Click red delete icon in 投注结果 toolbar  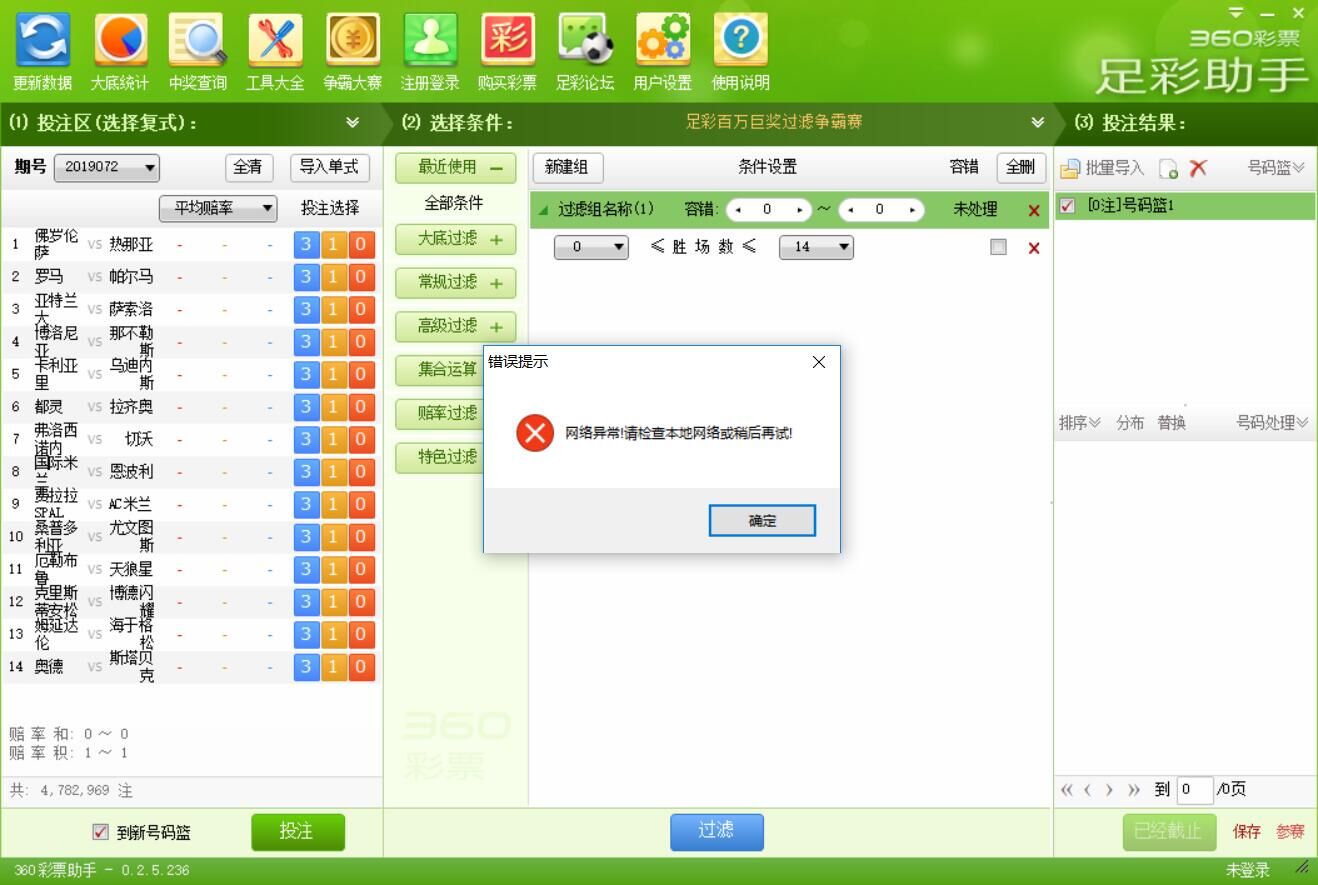1198,168
